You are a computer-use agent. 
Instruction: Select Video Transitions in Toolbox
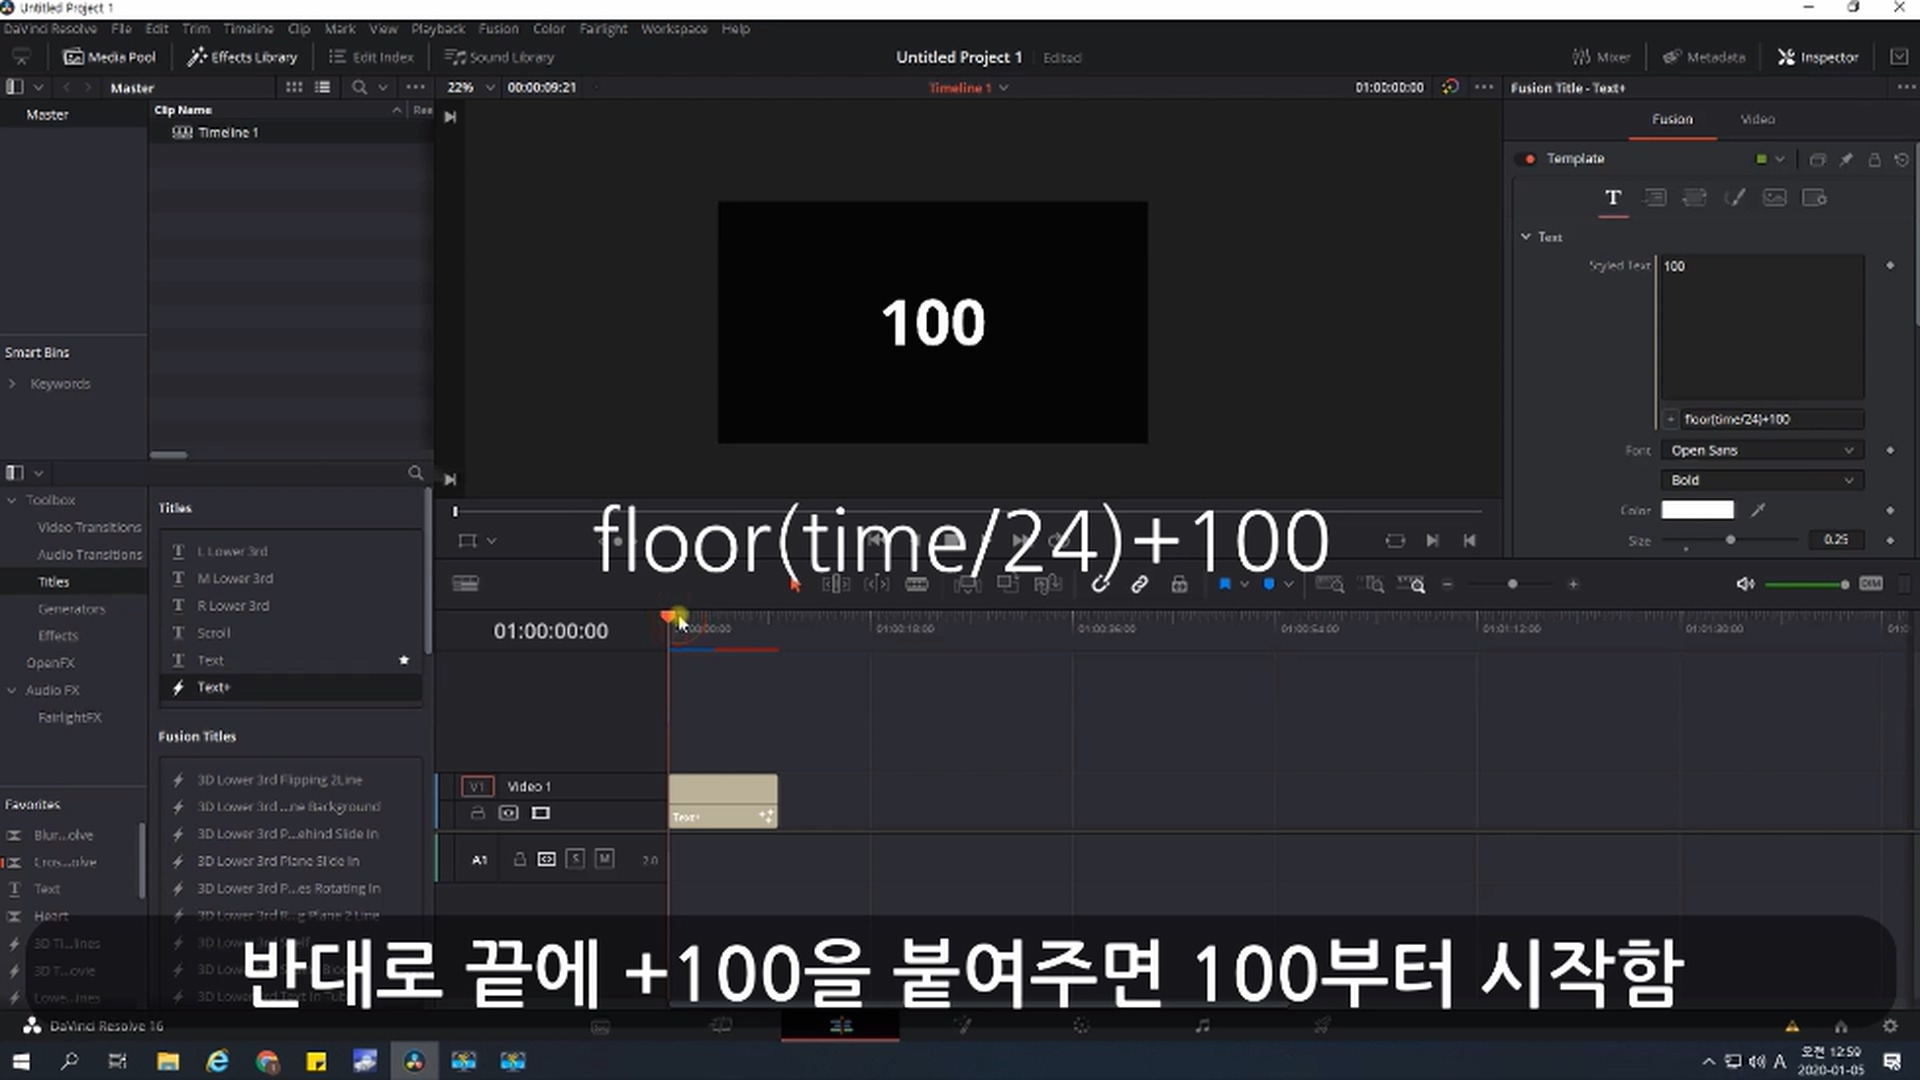(89, 527)
